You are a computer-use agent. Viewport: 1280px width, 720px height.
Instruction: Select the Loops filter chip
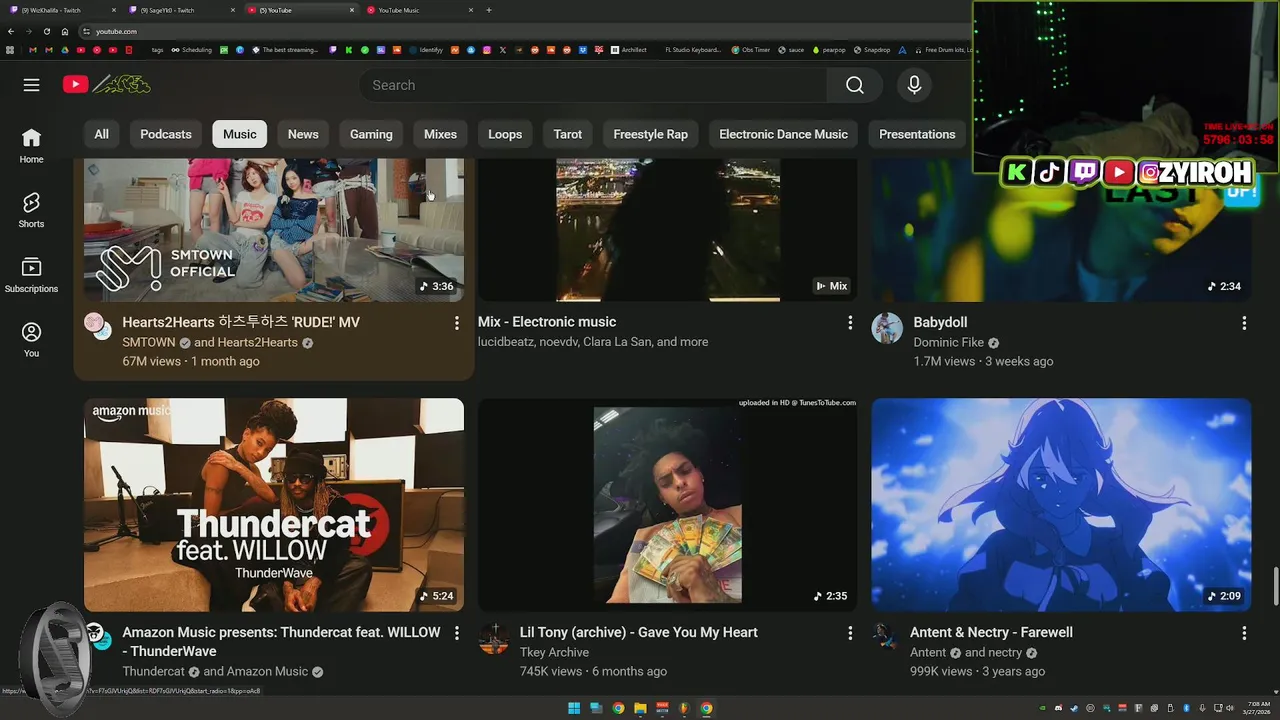[x=505, y=134]
